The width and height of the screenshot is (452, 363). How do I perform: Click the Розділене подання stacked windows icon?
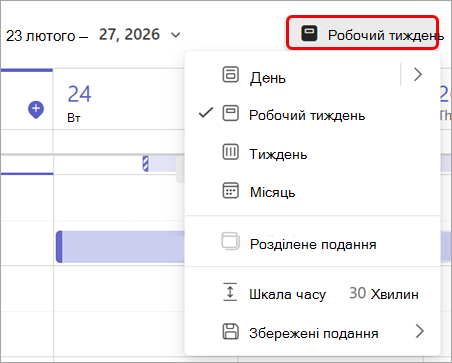click(230, 241)
